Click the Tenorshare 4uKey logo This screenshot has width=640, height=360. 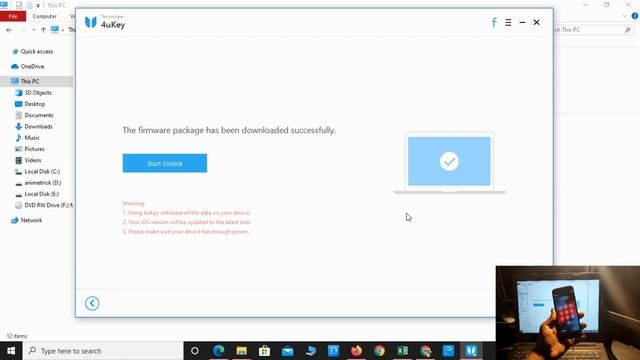(105, 22)
